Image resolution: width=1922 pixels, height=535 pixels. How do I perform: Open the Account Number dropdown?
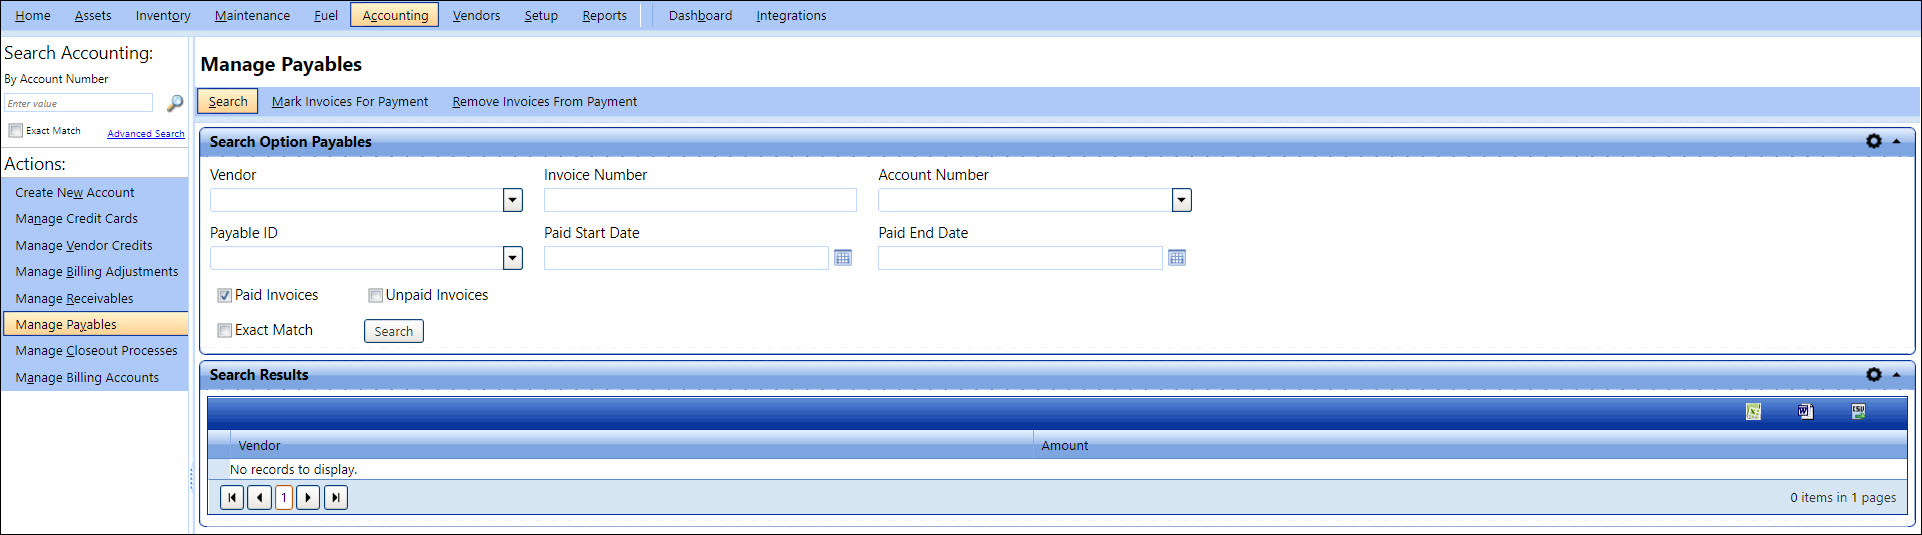[1182, 200]
